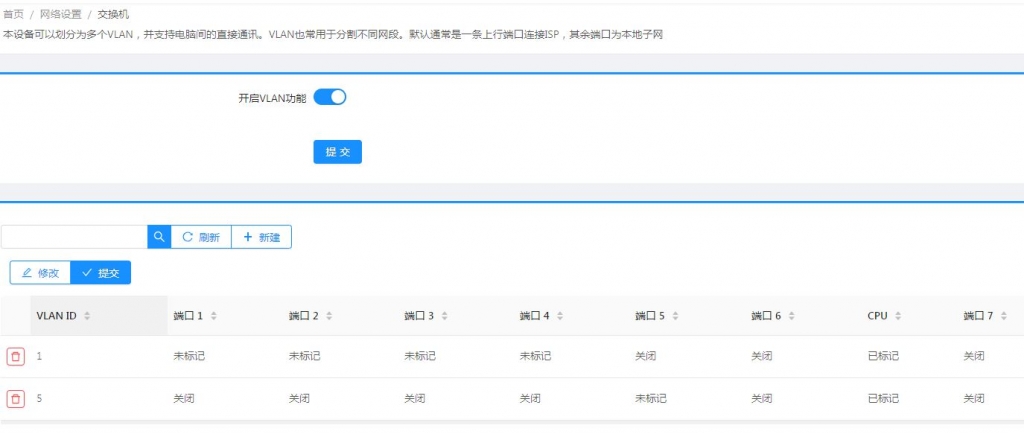This screenshot has height=434, width=1024.
Task: Select 端口 1 未标记 cell in VLAN 1 row
Action: coord(189,356)
